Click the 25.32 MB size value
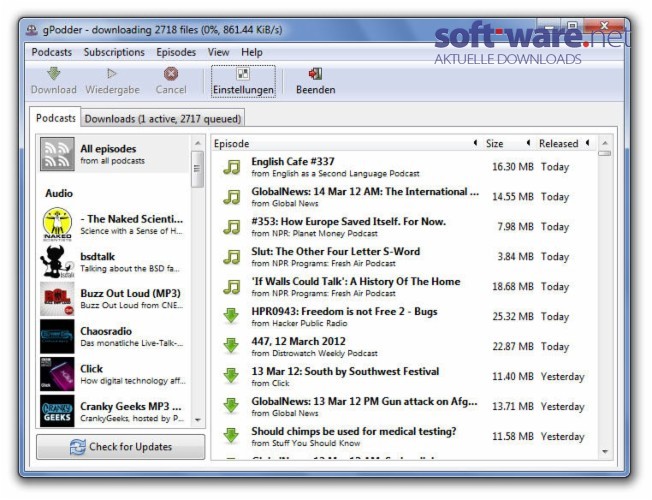 (513, 317)
